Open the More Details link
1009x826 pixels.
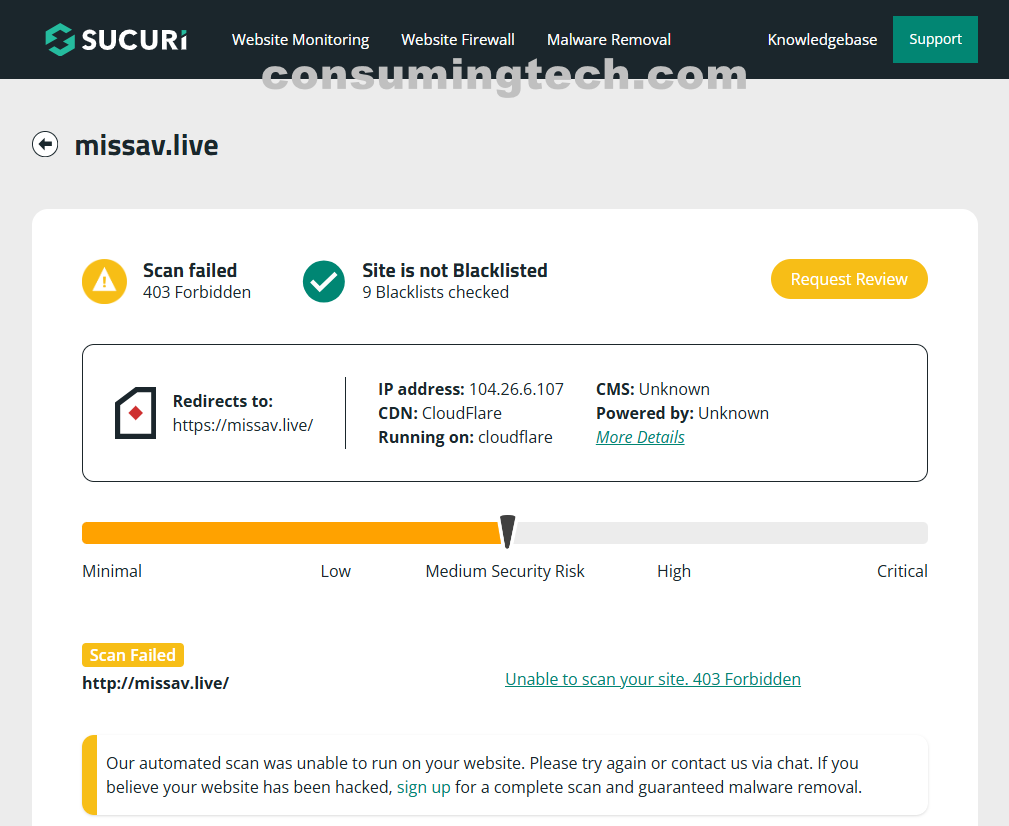pyautogui.click(x=640, y=437)
